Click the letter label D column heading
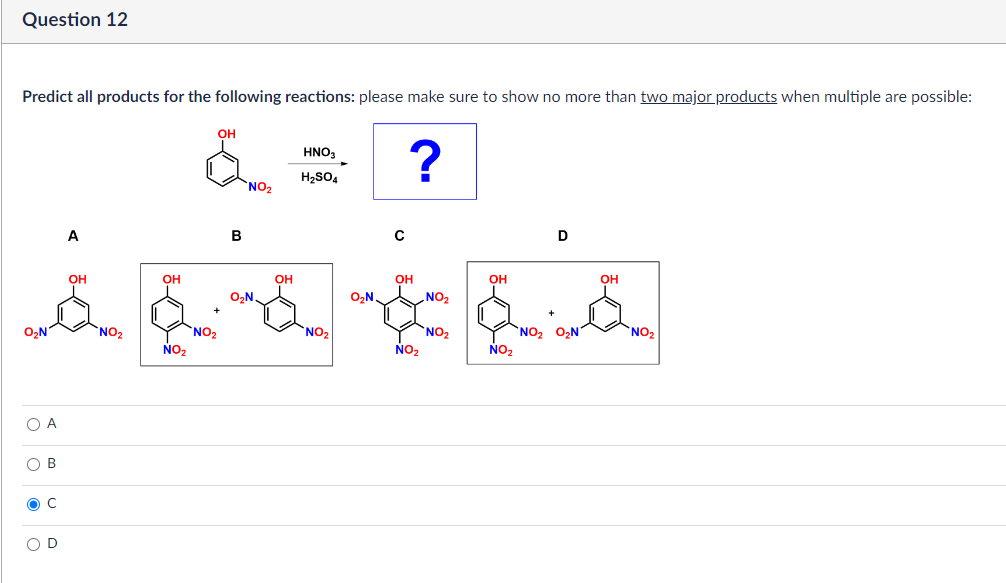This screenshot has height=583, width=1006. pyautogui.click(x=562, y=236)
